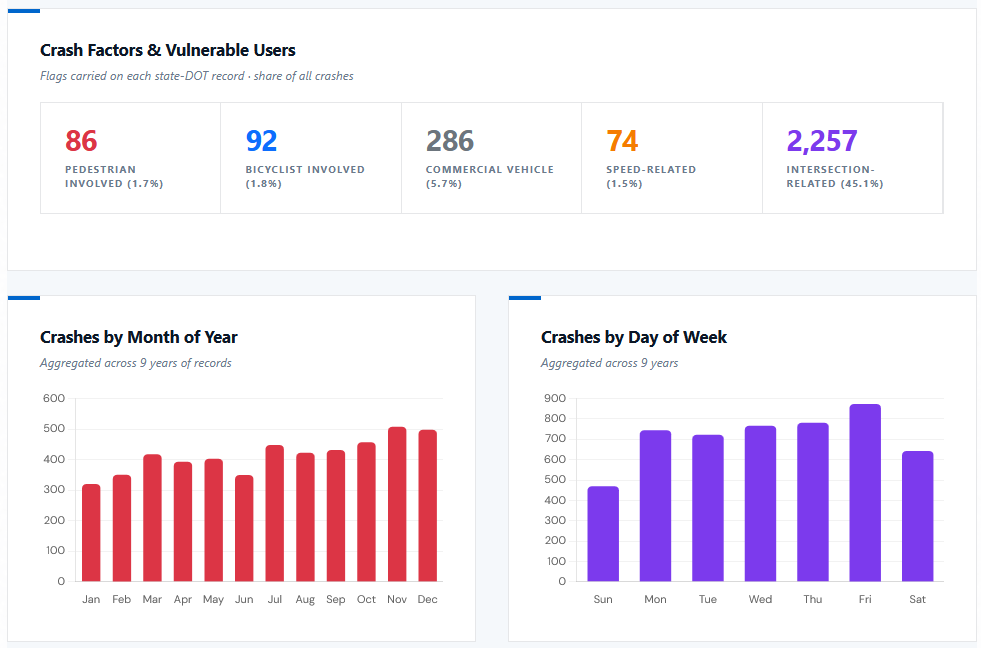Click the April bar in monthly chart

[x=183, y=522]
